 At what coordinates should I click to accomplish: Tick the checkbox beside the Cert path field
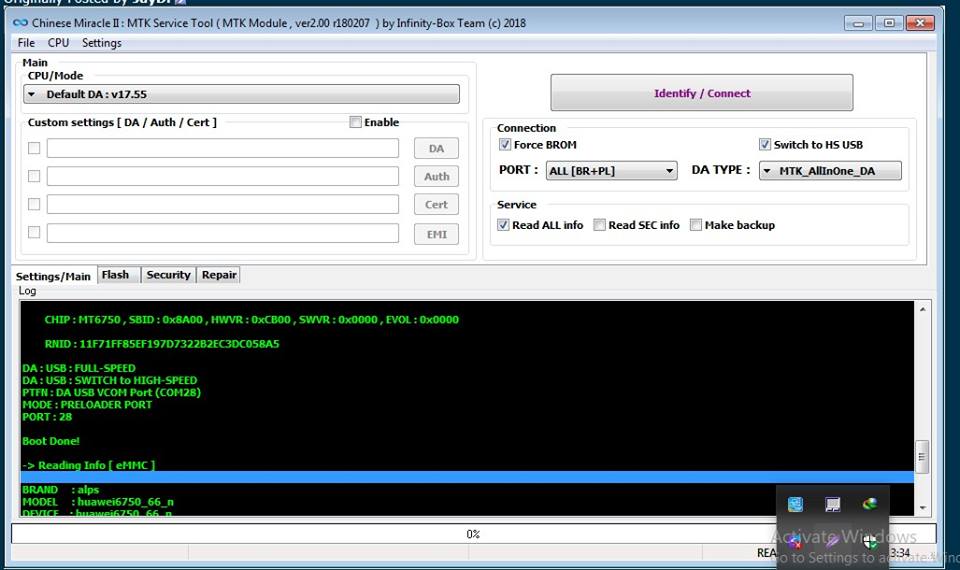pyautogui.click(x=34, y=204)
